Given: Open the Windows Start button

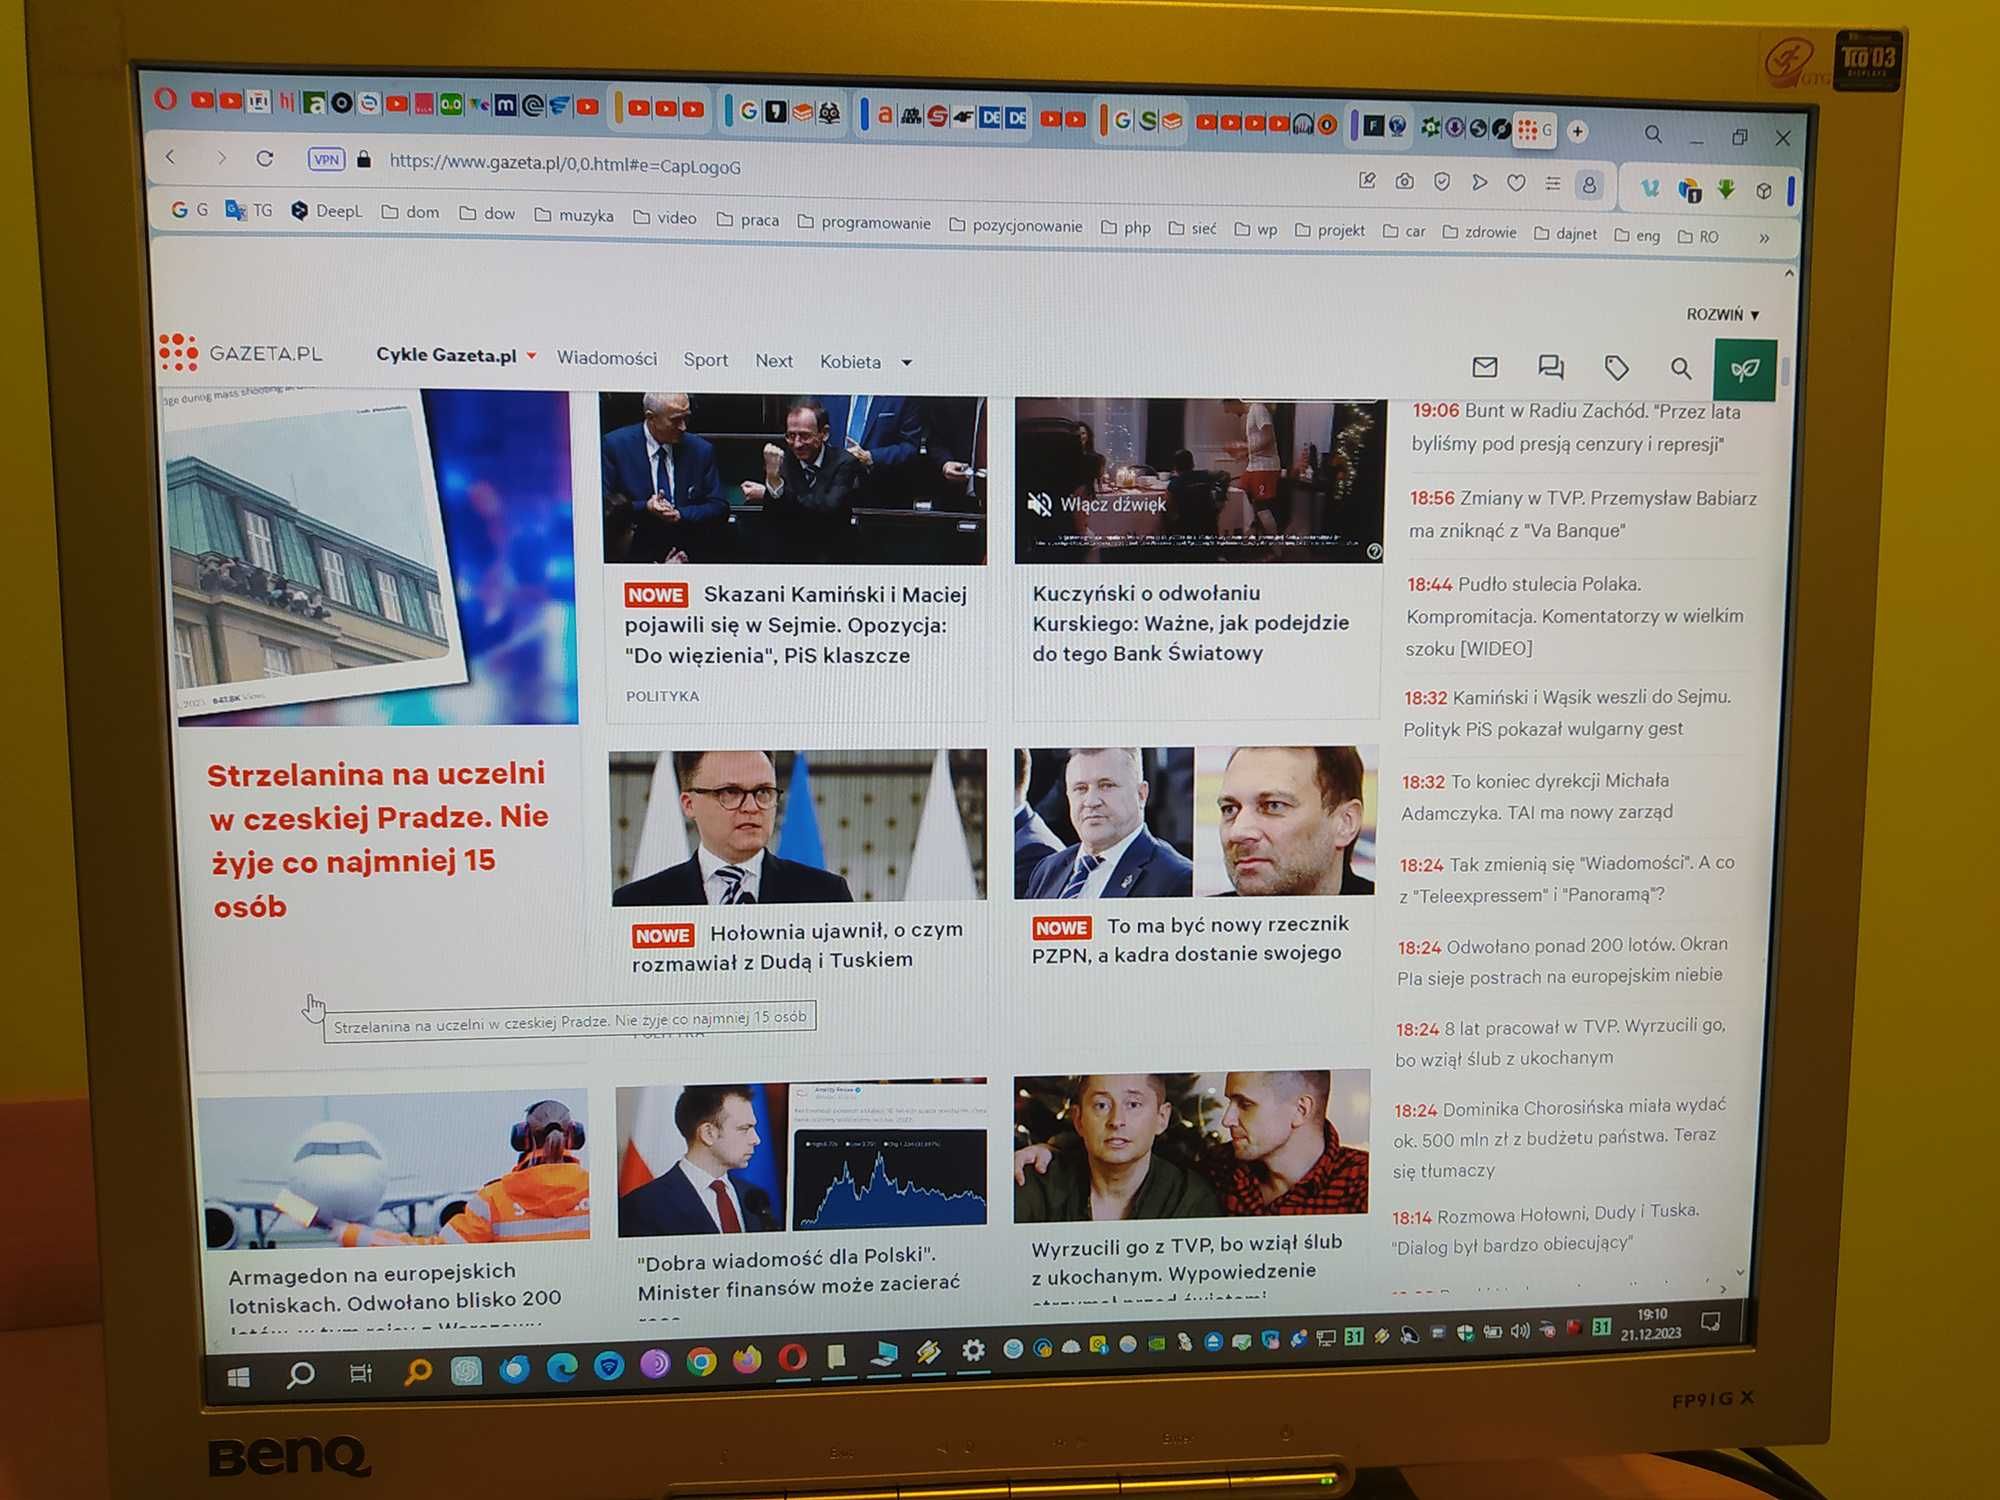Looking at the screenshot, I should [238, 1377].
